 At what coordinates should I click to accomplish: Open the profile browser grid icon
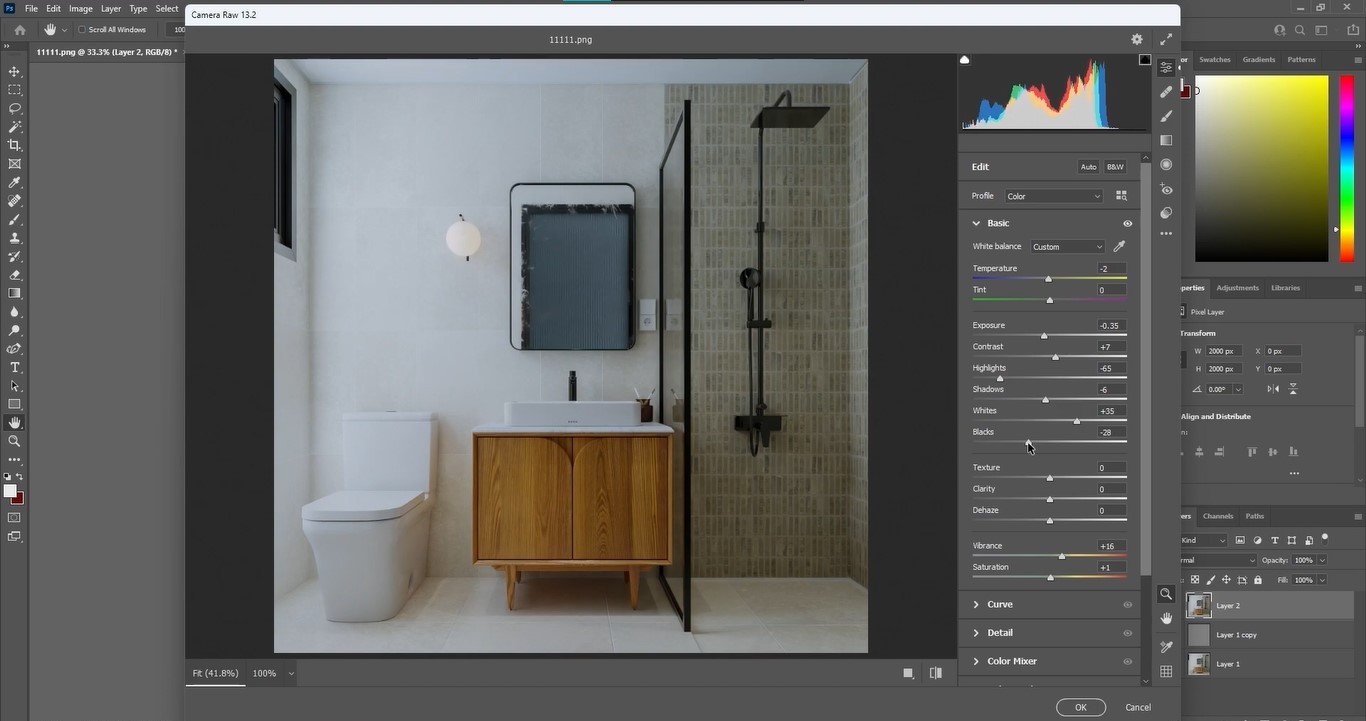coord(1121,196)
